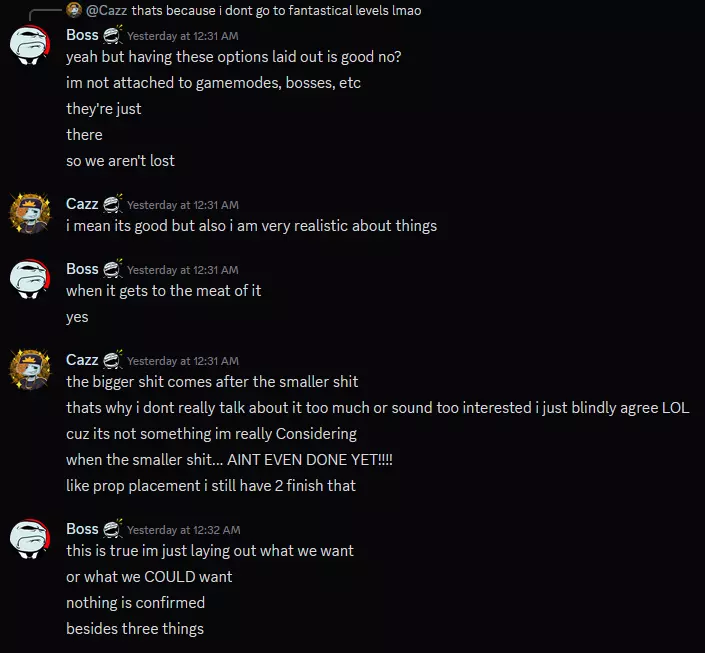
Task: Click the small reply avatar before @Cazz mention
Action: [74, 10]
